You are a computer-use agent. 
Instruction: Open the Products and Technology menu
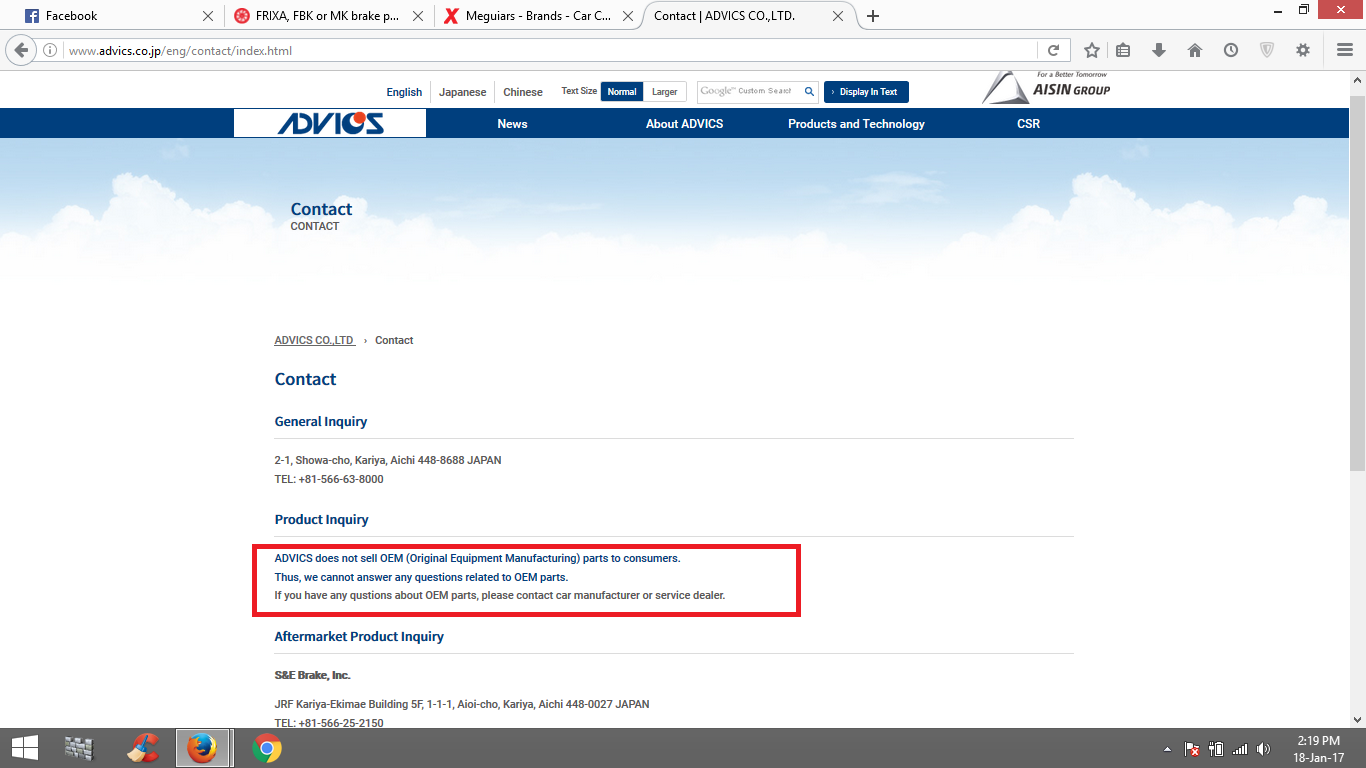tap(856, 124)
